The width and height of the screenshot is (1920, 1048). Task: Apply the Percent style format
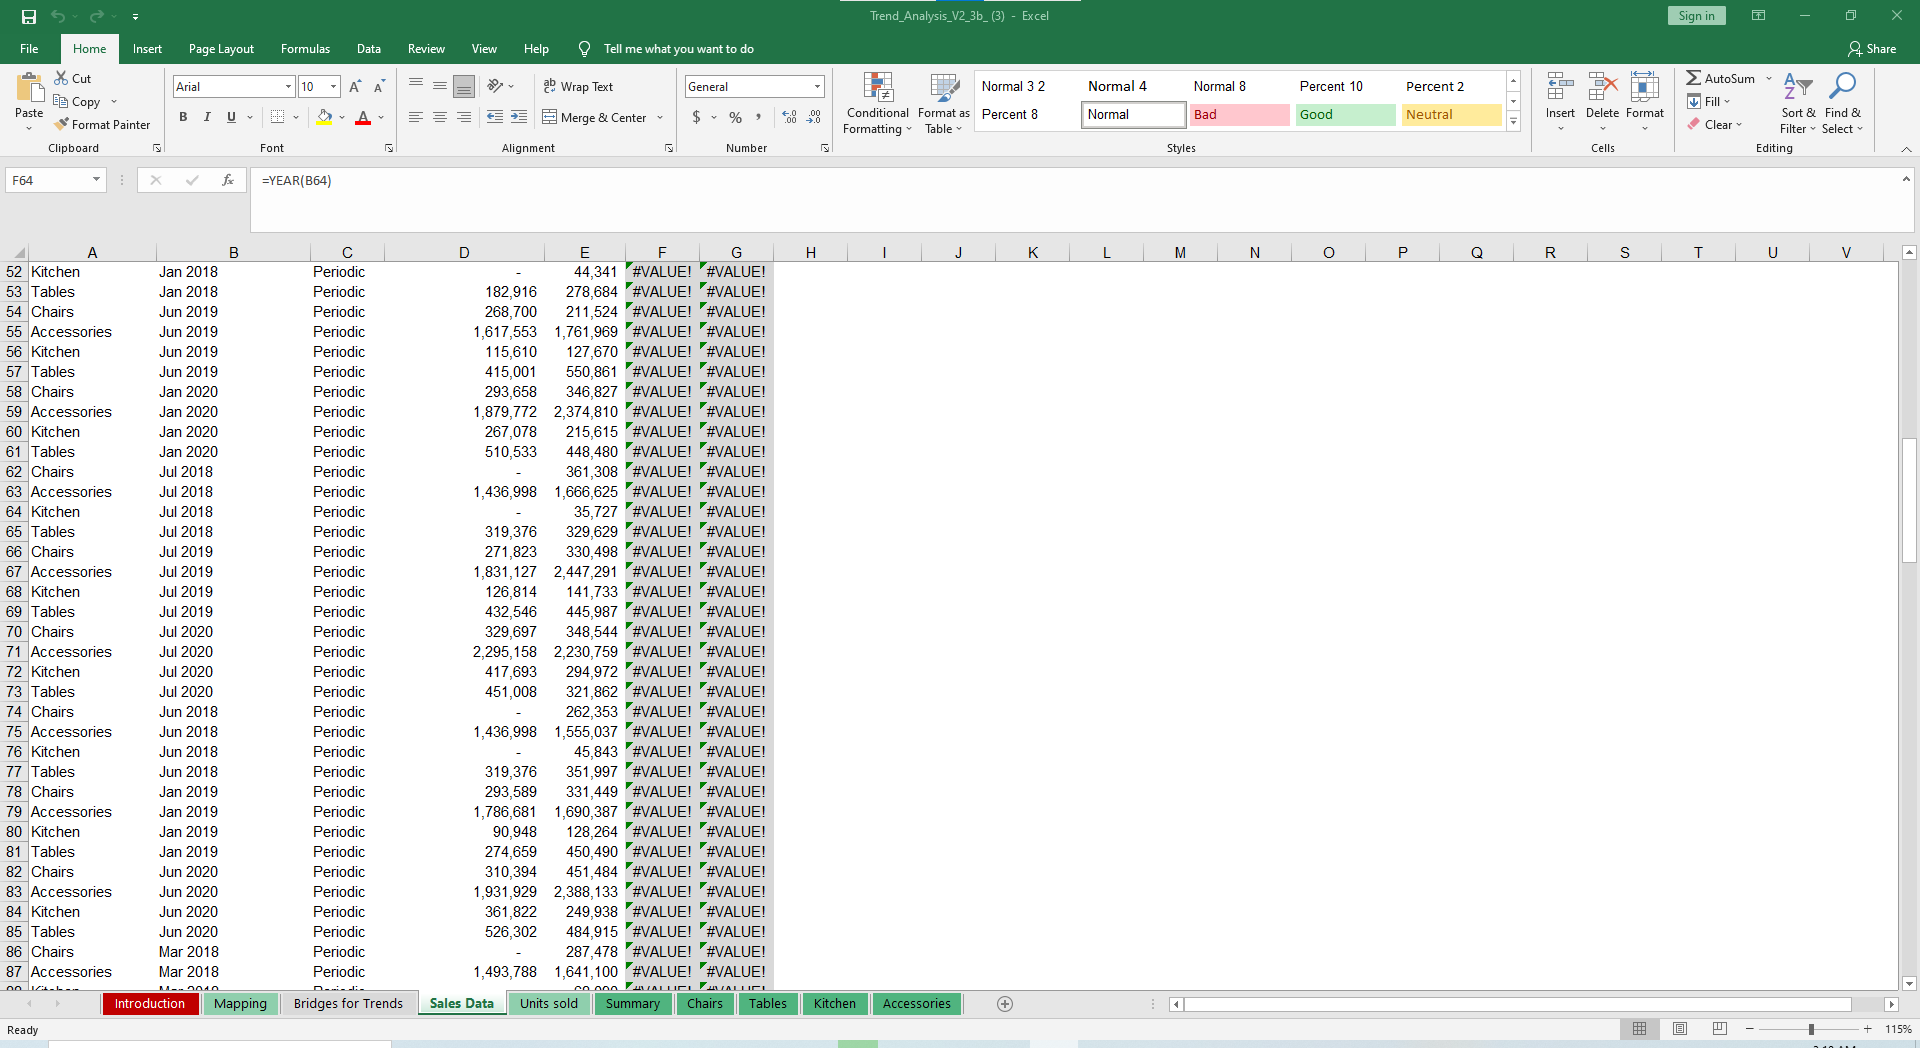pyautogui.click(x=736, y=117)
